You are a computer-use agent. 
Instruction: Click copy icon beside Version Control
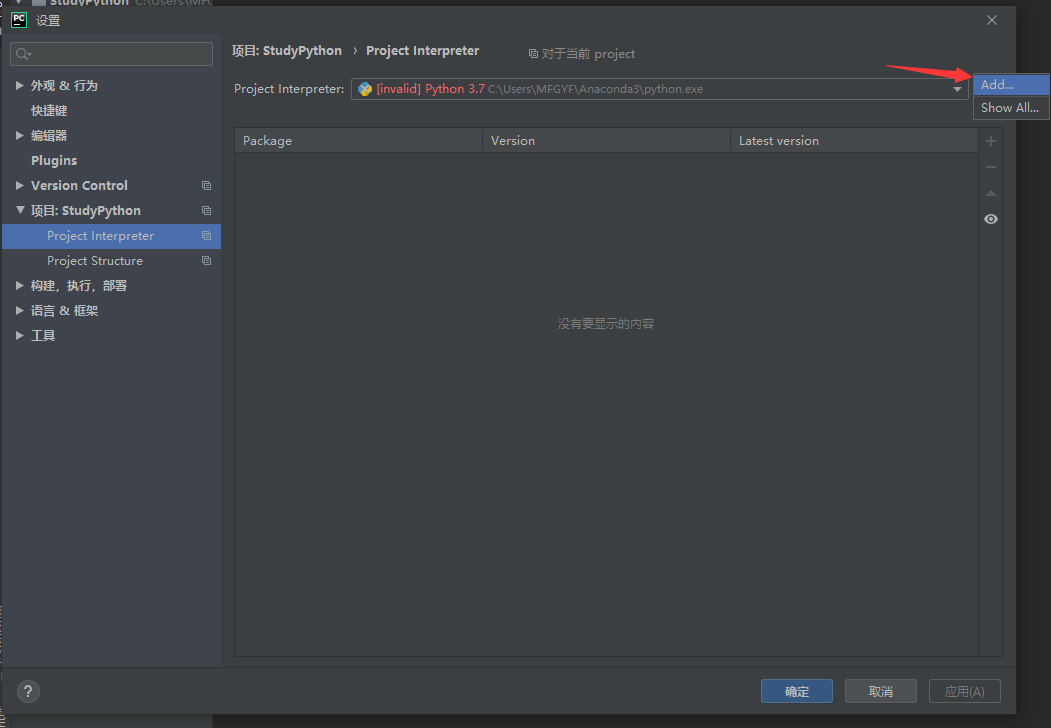coord(206,186)
